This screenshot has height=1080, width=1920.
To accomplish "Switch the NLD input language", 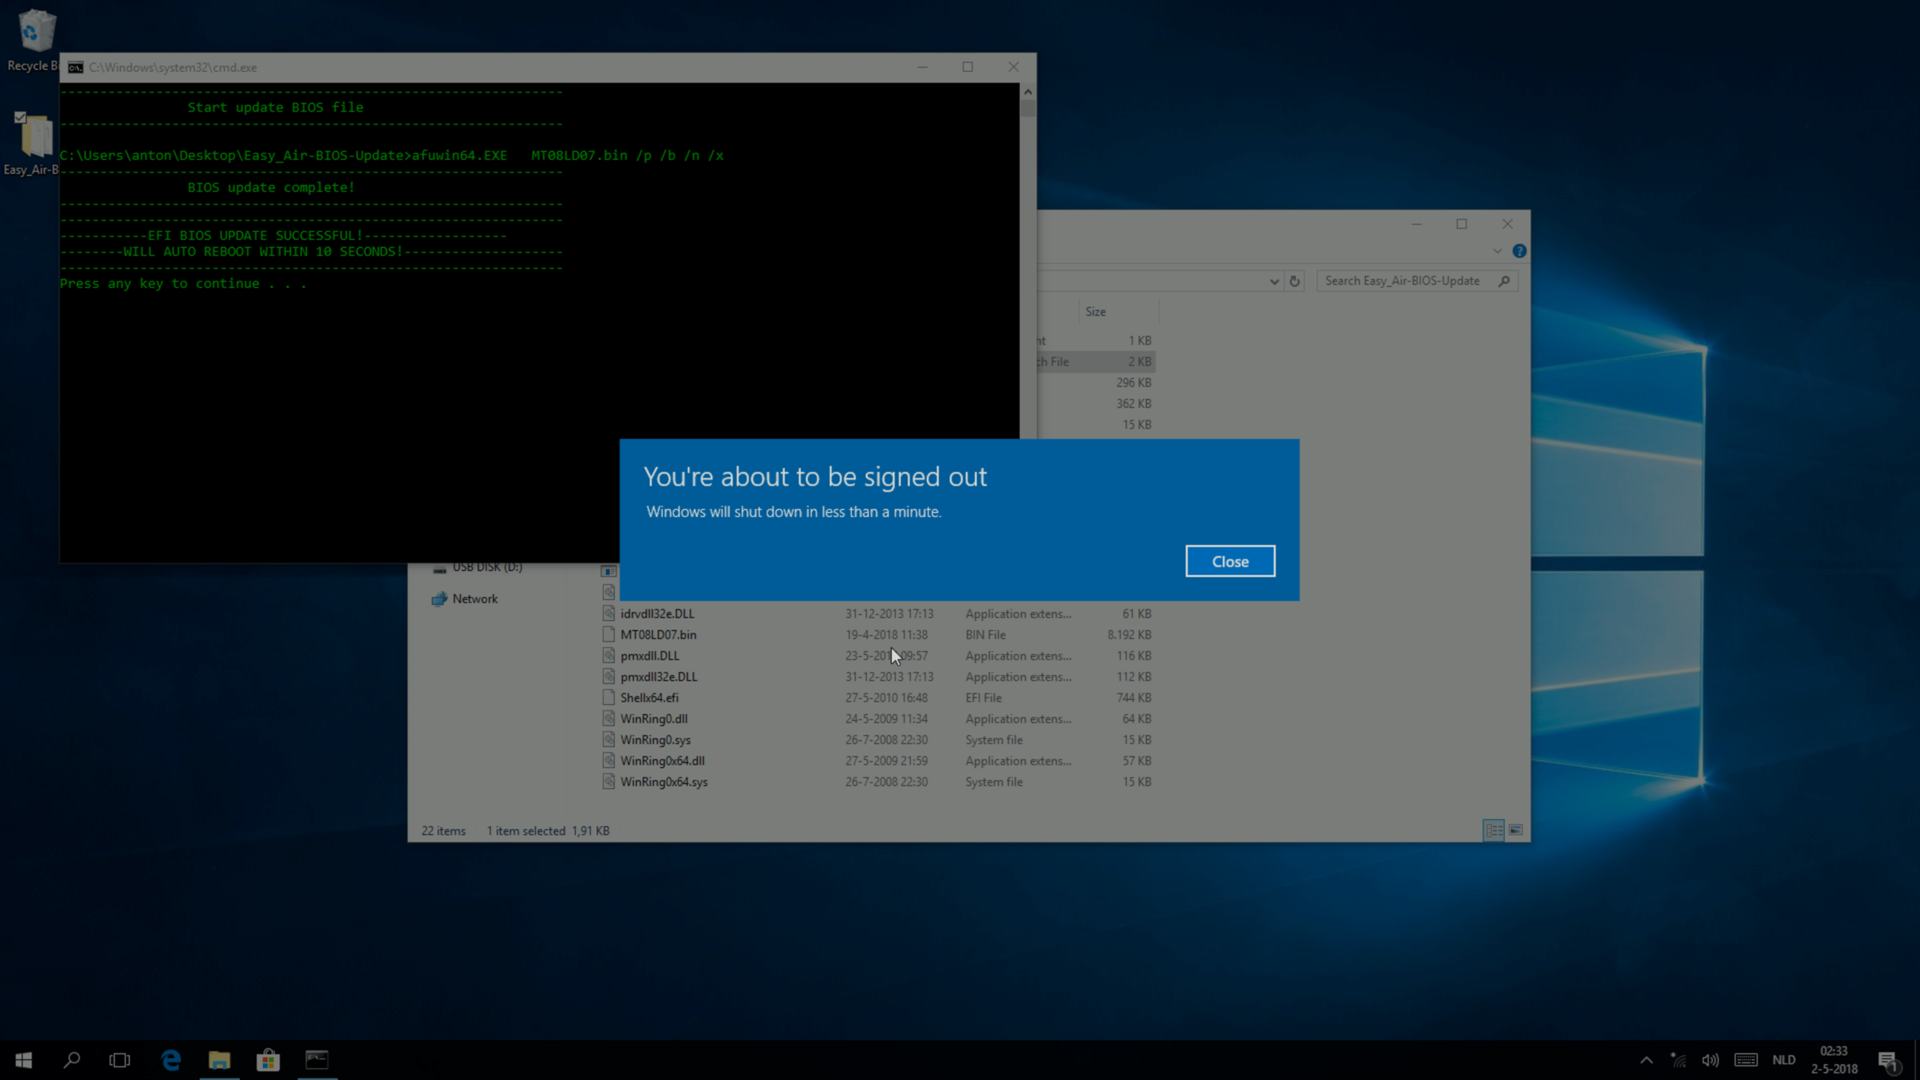I will (x=1784, y=1060).
